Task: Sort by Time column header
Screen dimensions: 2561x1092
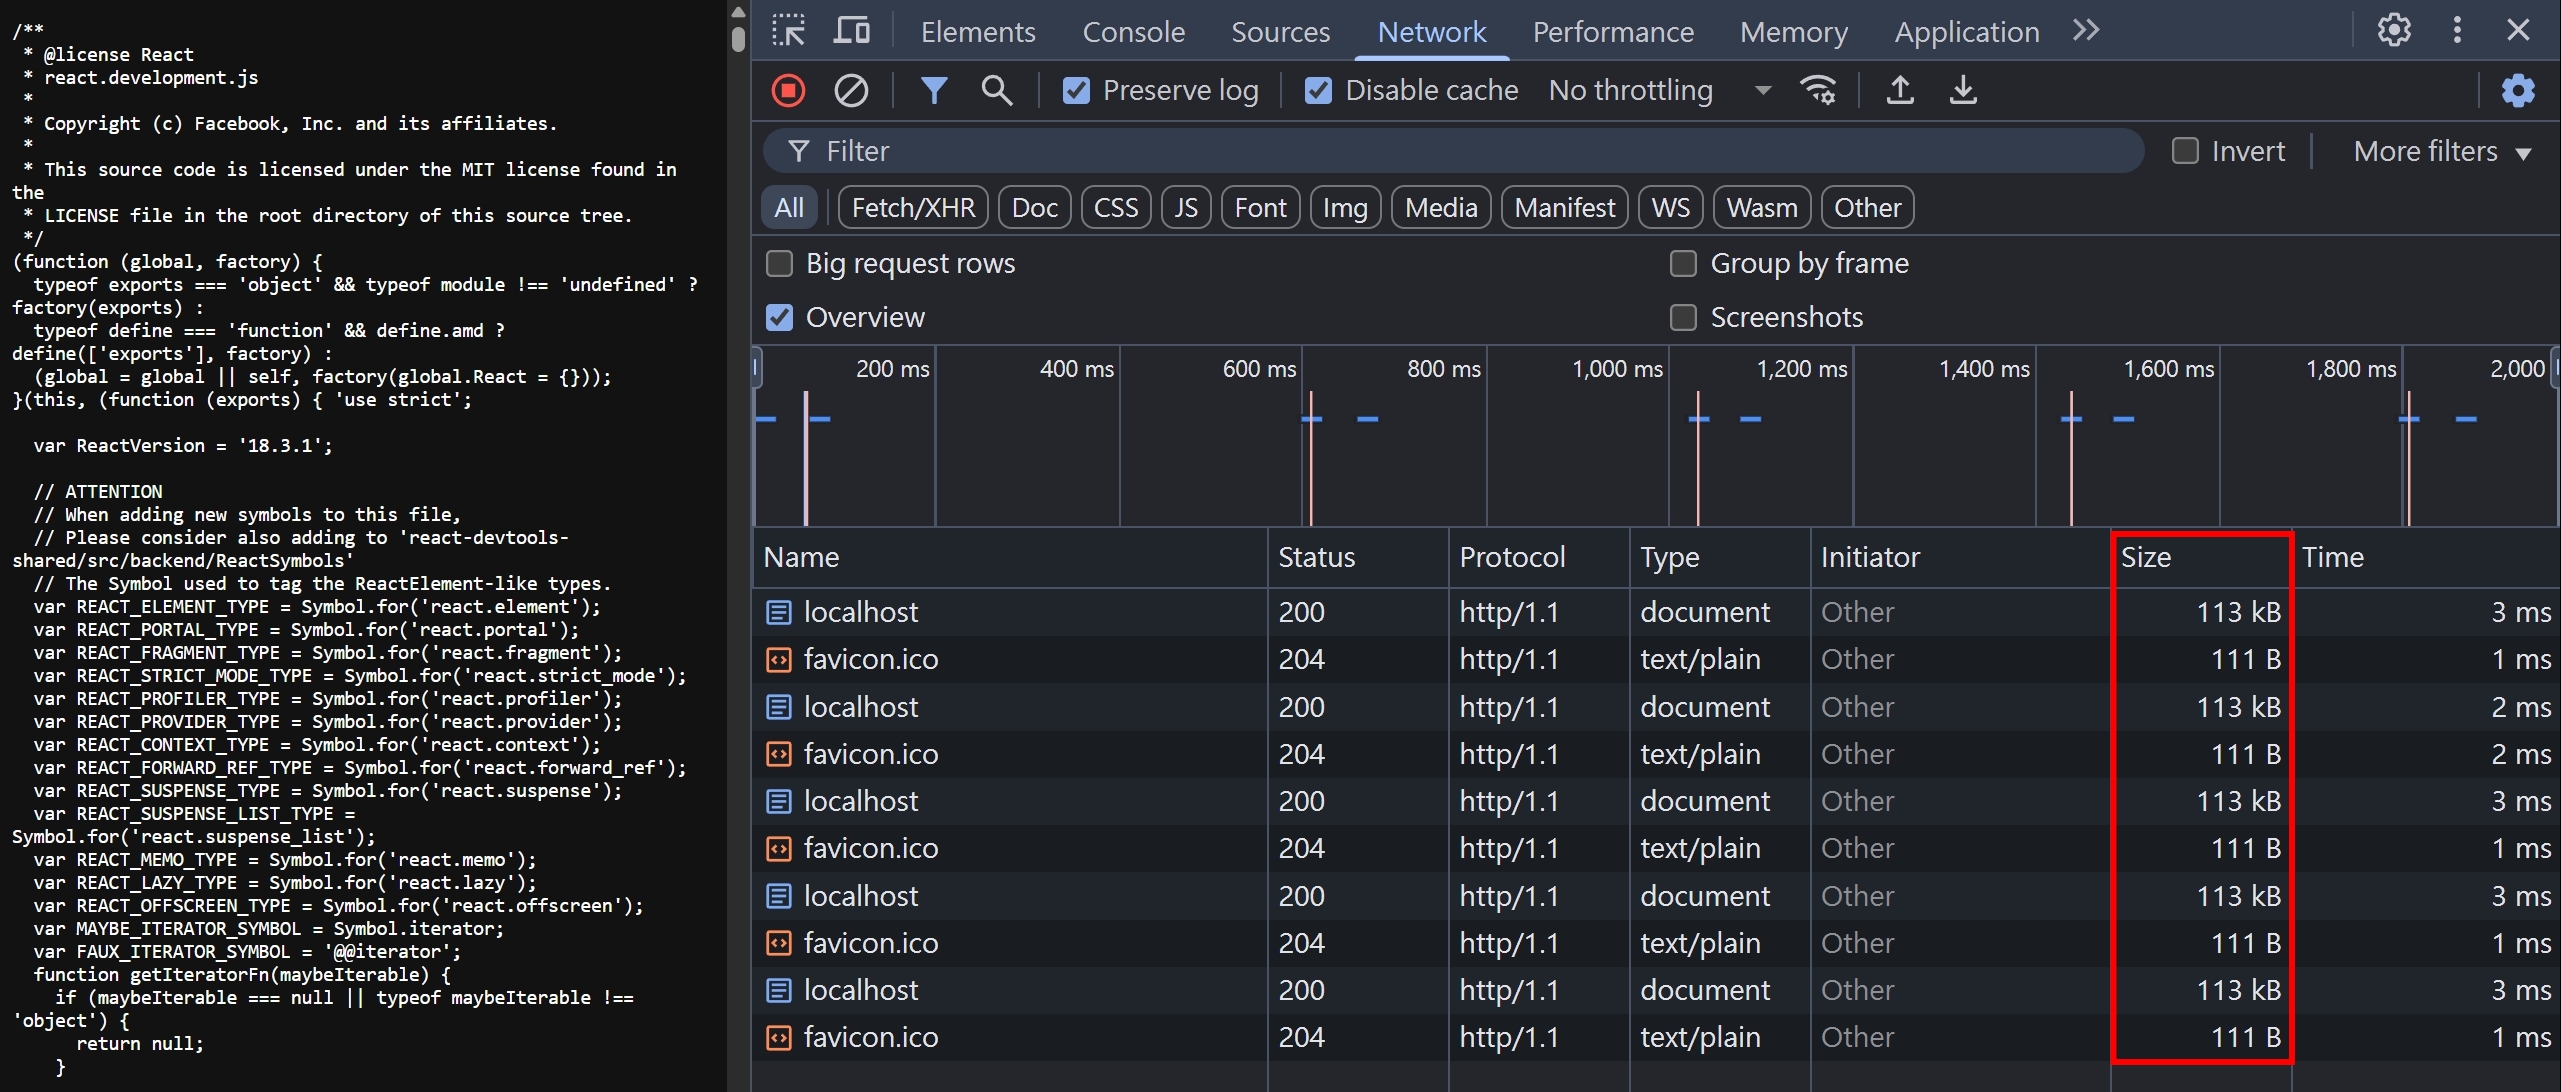Action: 2425,558
